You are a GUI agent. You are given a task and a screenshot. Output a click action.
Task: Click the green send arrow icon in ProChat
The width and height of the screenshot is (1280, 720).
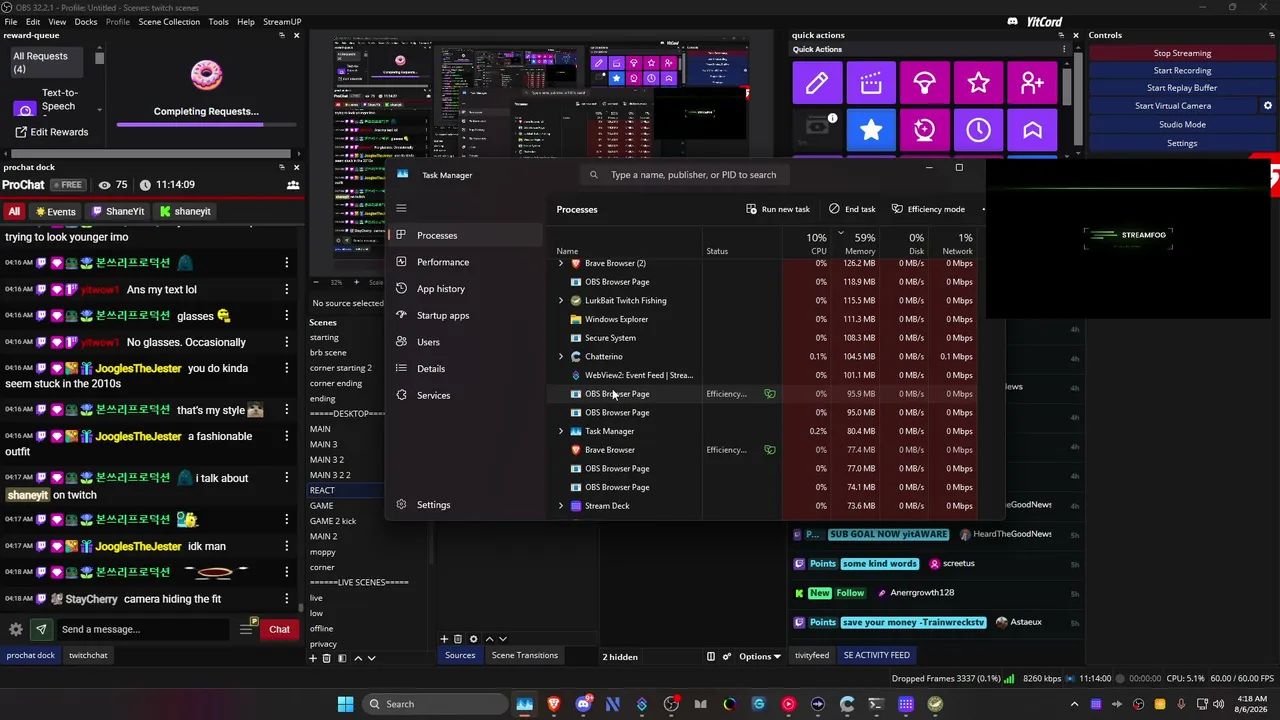point(41,629)
